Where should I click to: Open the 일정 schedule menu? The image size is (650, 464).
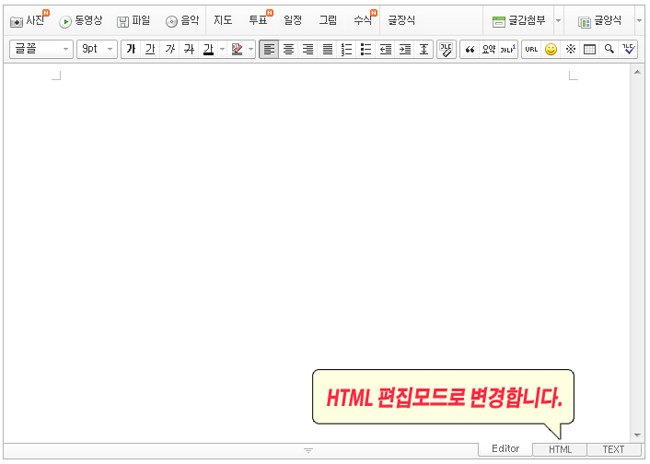point(293,20)
